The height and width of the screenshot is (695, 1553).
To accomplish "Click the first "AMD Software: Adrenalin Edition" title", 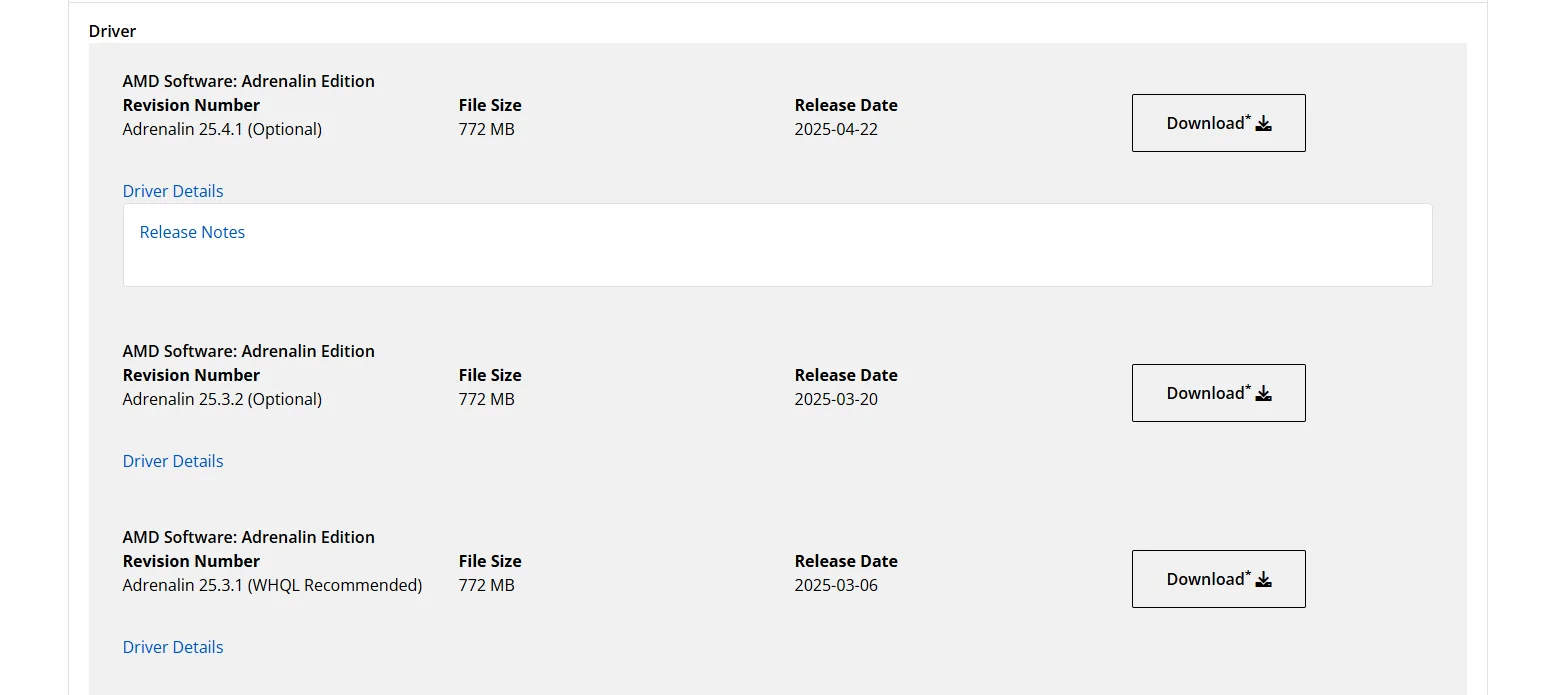I will pos(249,81).
